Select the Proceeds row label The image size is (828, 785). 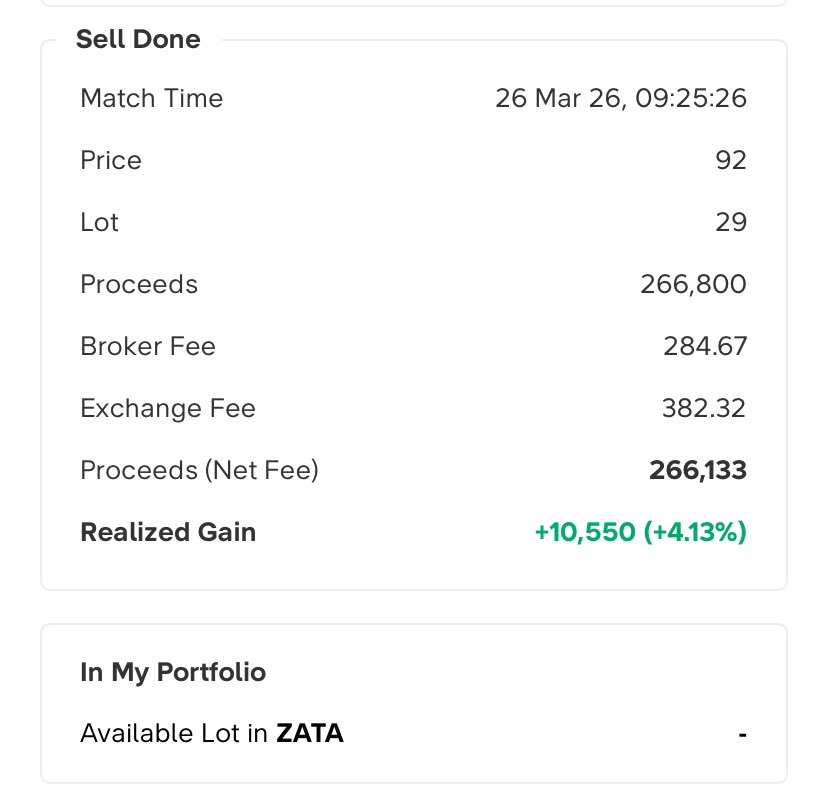click(139, 284)
